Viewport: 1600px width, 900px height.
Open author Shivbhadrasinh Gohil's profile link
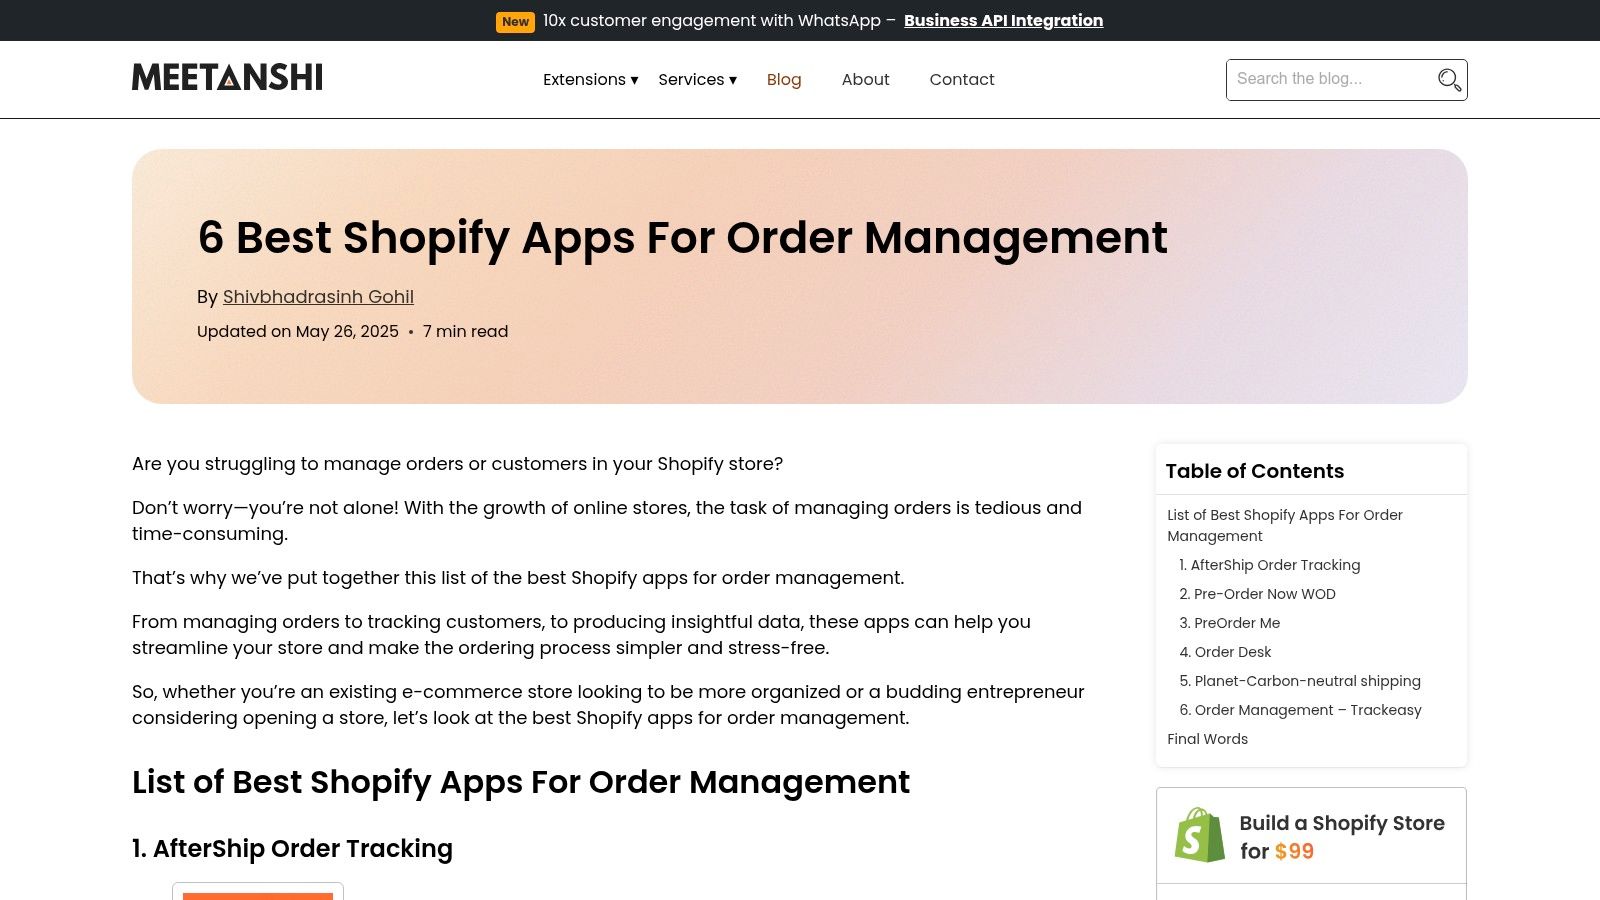click(x=318, y=297)
